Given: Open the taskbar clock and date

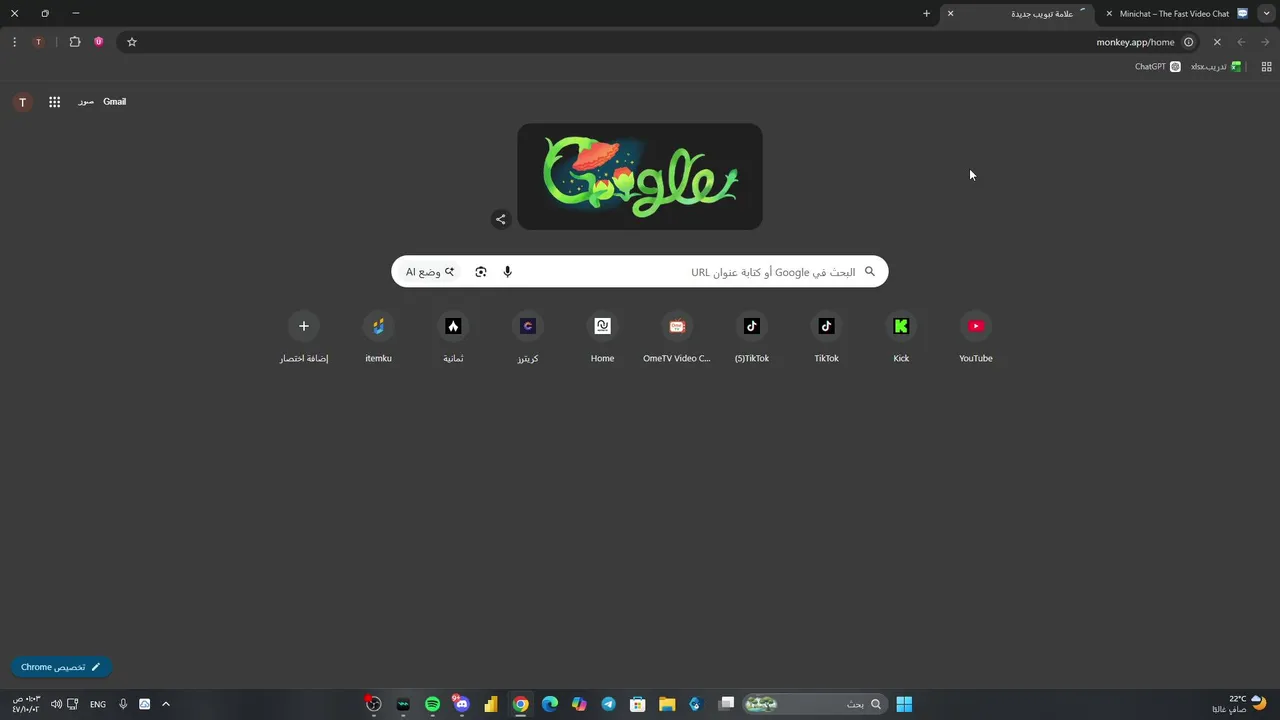Looking at the screenshot, I should [x=26, y=704].
